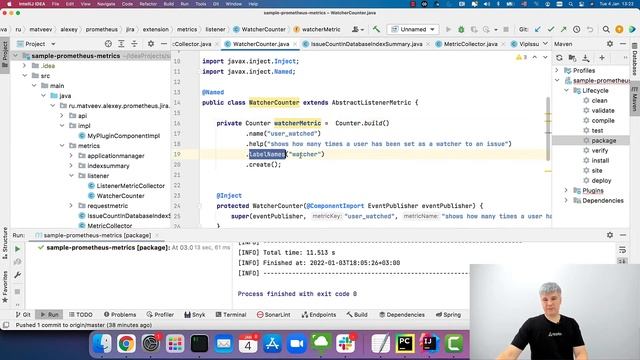
Task: Switch to MetricCollector.java tab
Action: (470, 44)
